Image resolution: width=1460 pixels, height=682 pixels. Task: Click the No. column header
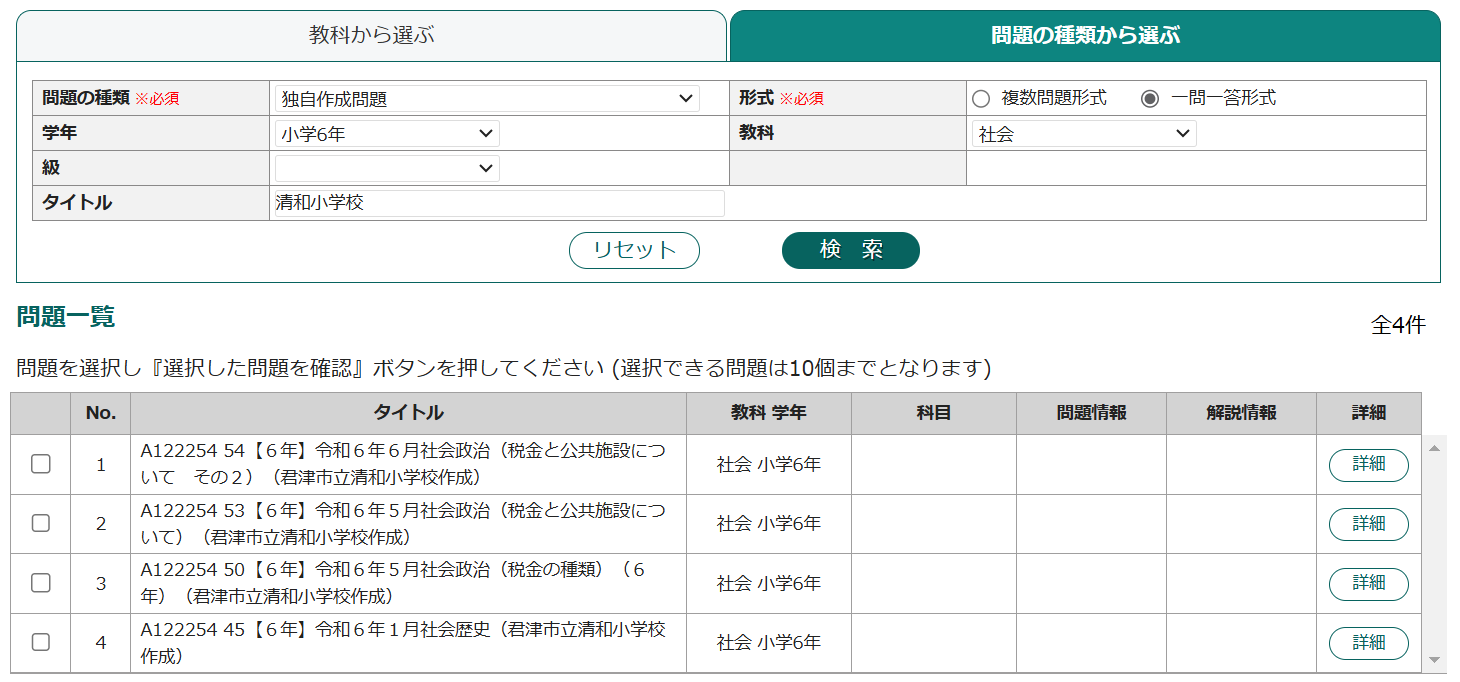(x=101, y=413)
